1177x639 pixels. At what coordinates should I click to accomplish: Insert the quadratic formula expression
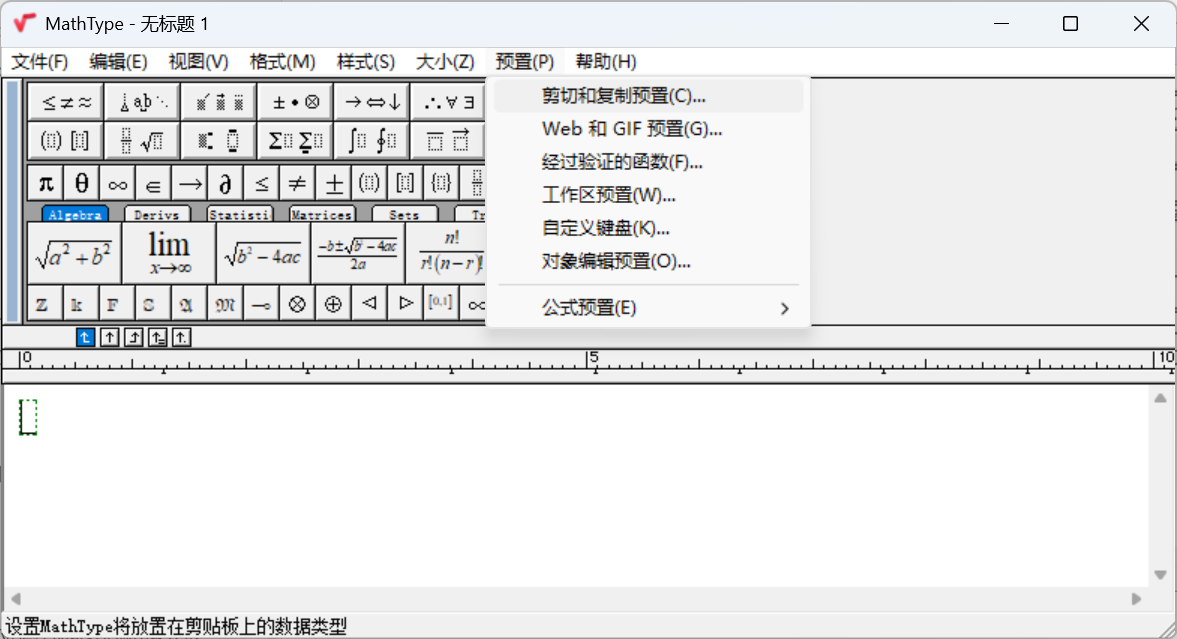coord(357,254)
